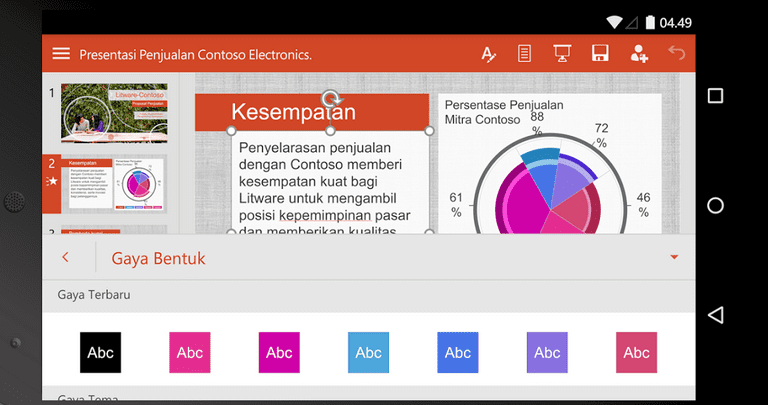Image resolution: width=768 pixels, height=405 pixels.
Task: Tap the battery status icon
Action: click(650, 22)
